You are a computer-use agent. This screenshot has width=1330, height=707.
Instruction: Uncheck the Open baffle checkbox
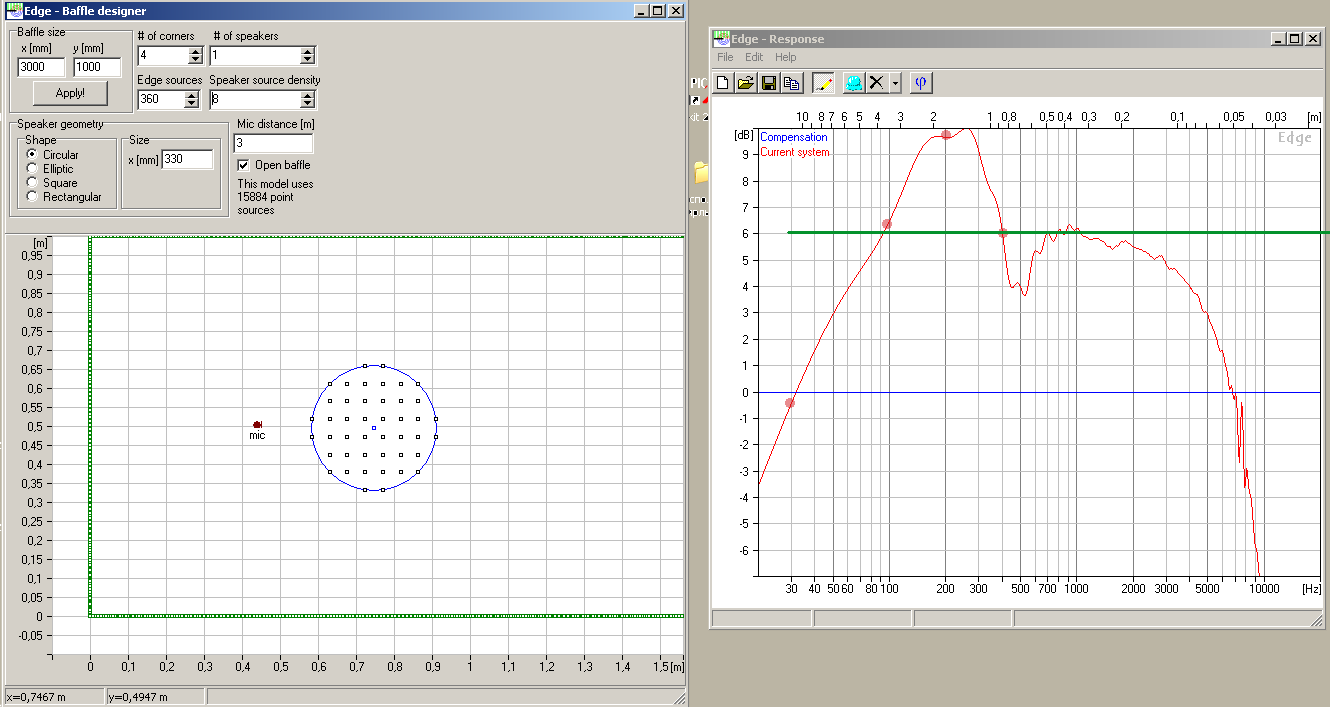(x=243, y=165)
